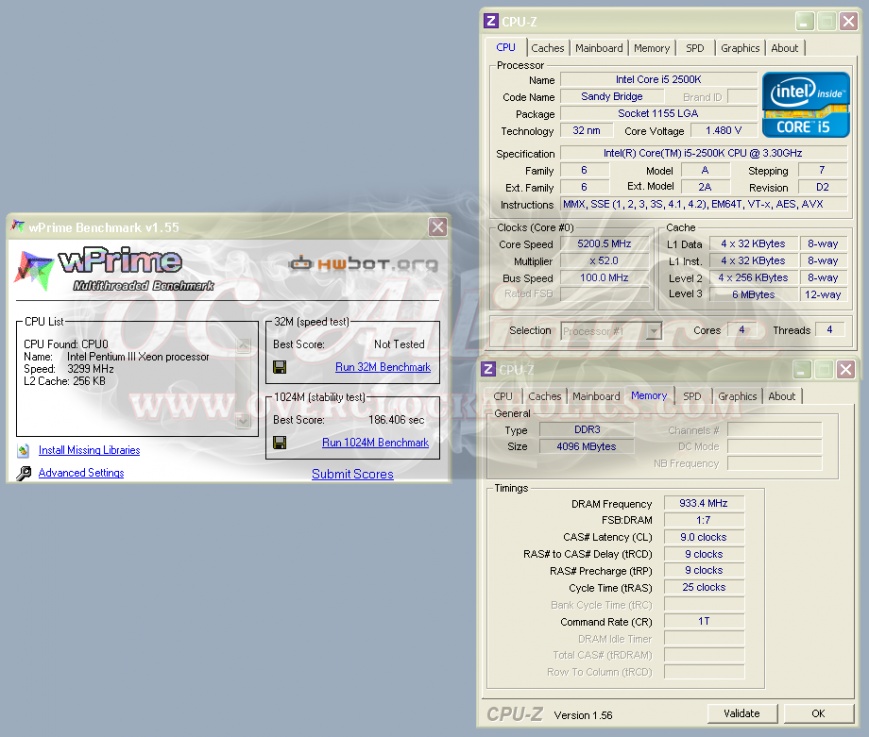Click the Submit Scores link
The width and height of the screenshot is (869, 737).
(x=352, y=474)
